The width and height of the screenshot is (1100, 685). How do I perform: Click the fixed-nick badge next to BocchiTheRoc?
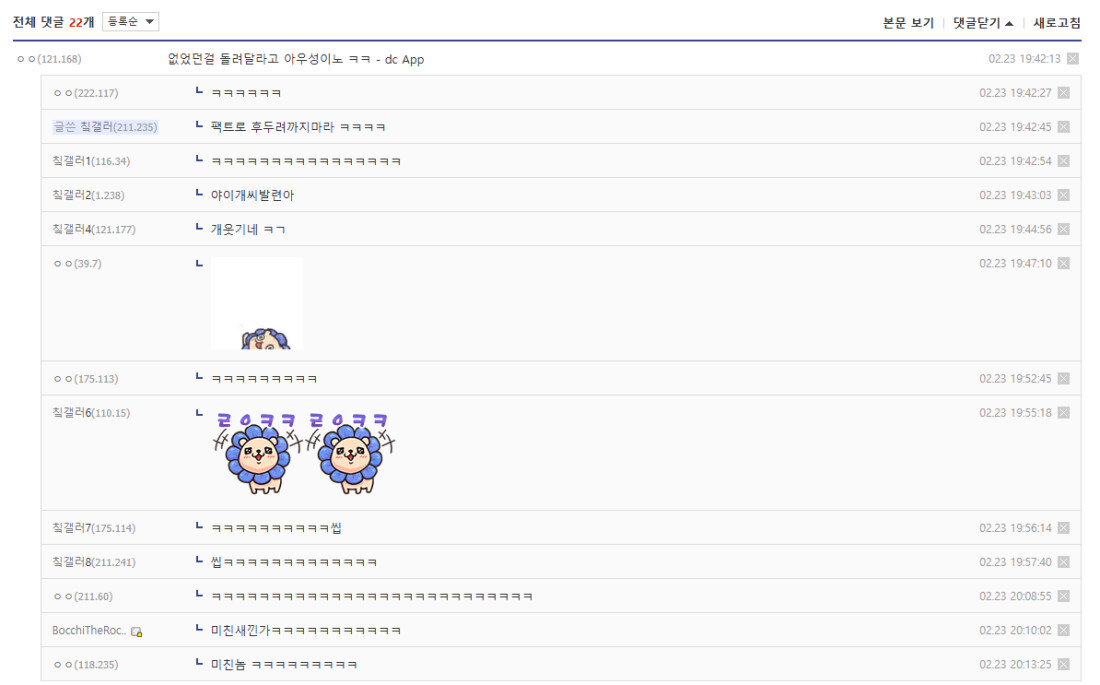pos(137,632)
